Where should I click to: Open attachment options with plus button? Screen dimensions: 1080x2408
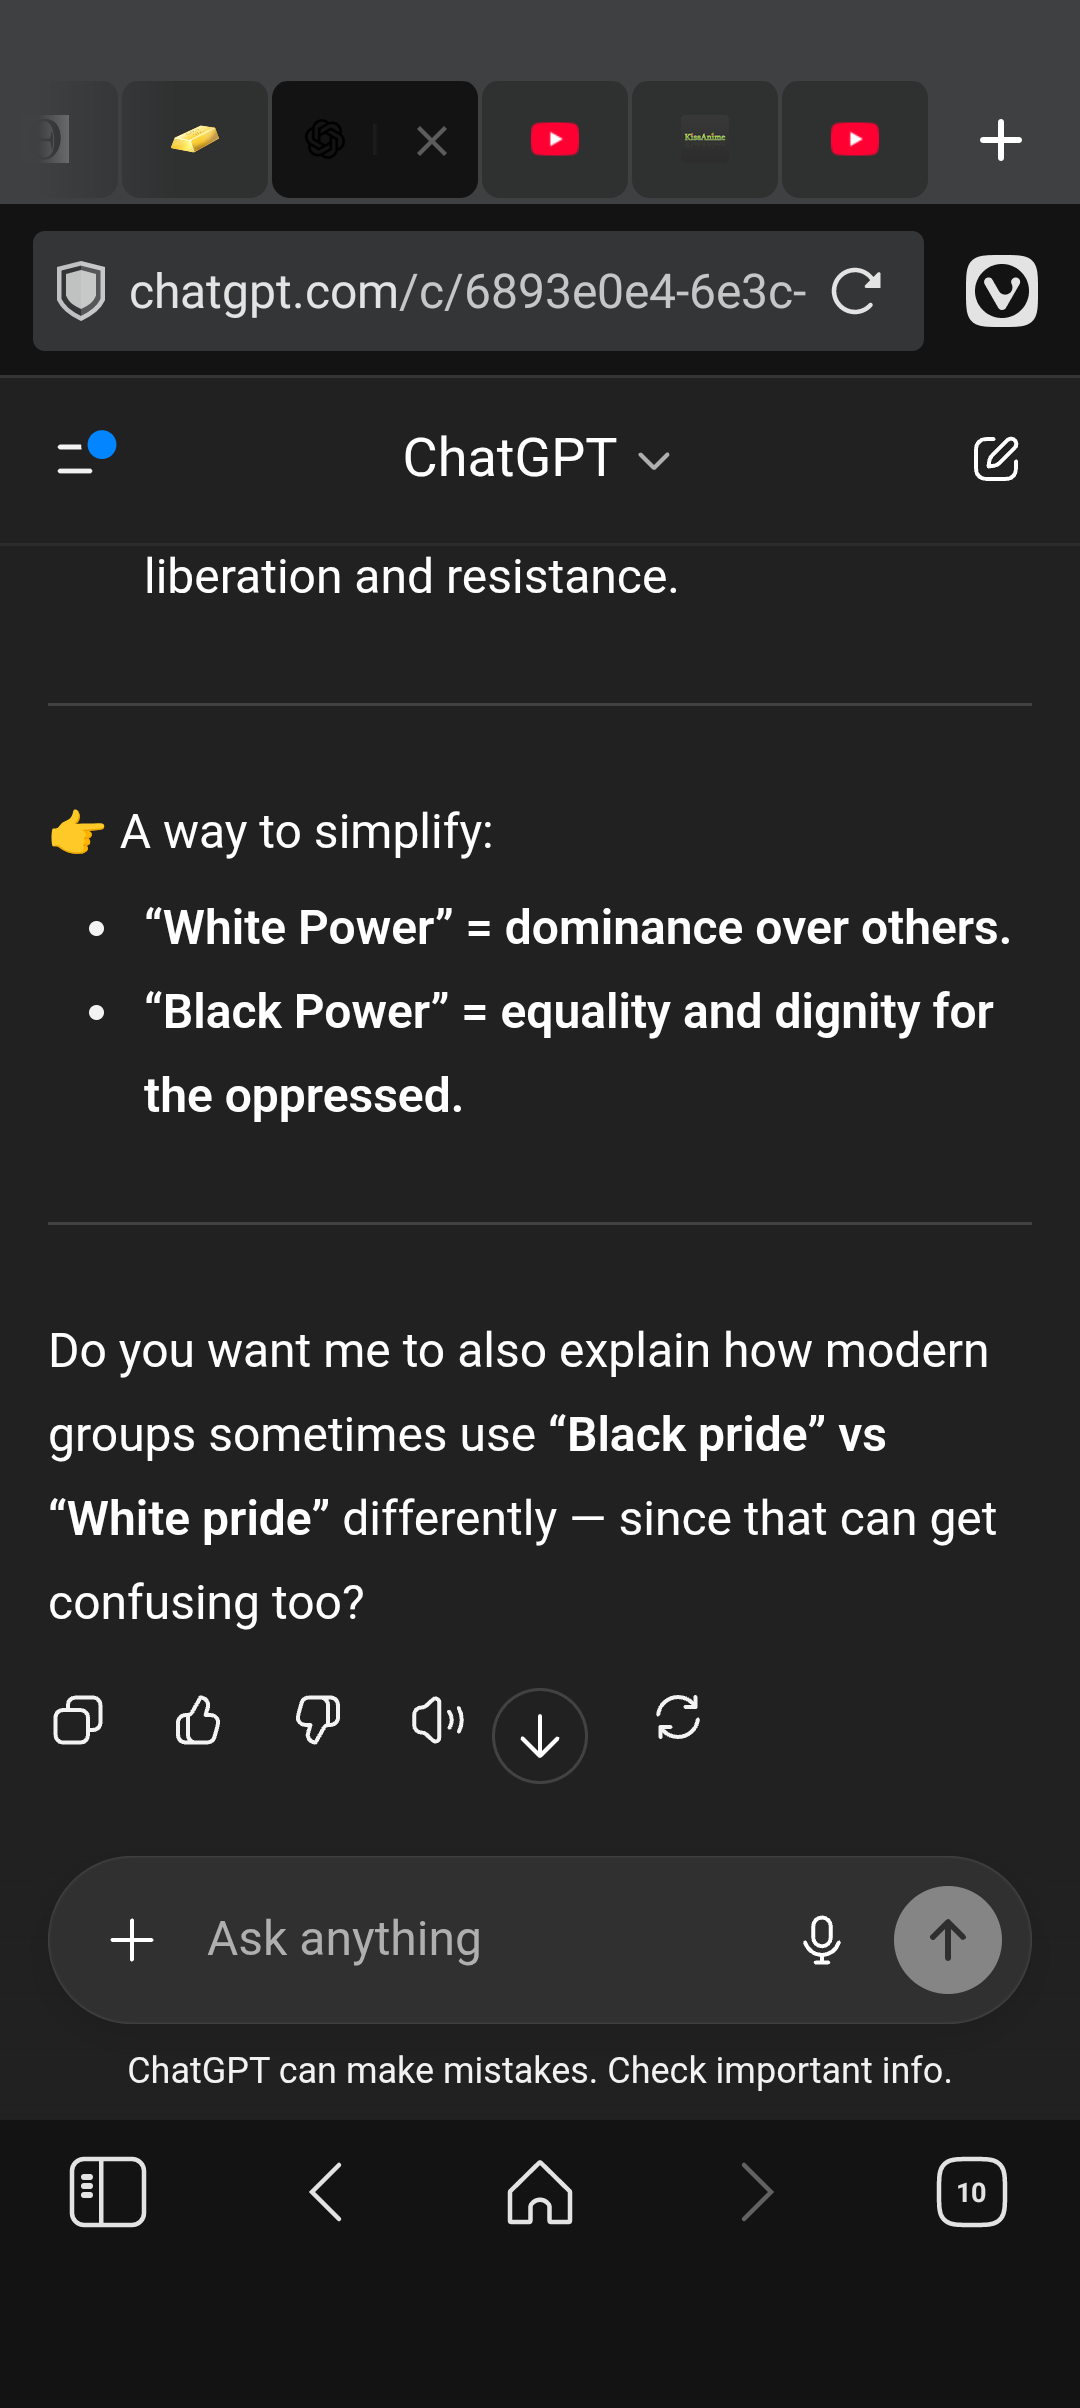pyautogui.click(x=132, y=1940)
